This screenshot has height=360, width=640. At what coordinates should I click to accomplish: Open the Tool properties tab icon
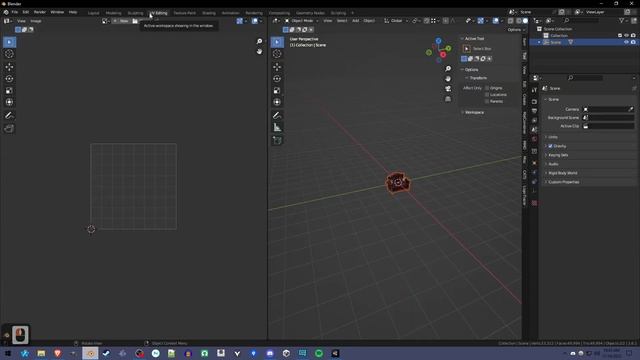coord(534,90)
